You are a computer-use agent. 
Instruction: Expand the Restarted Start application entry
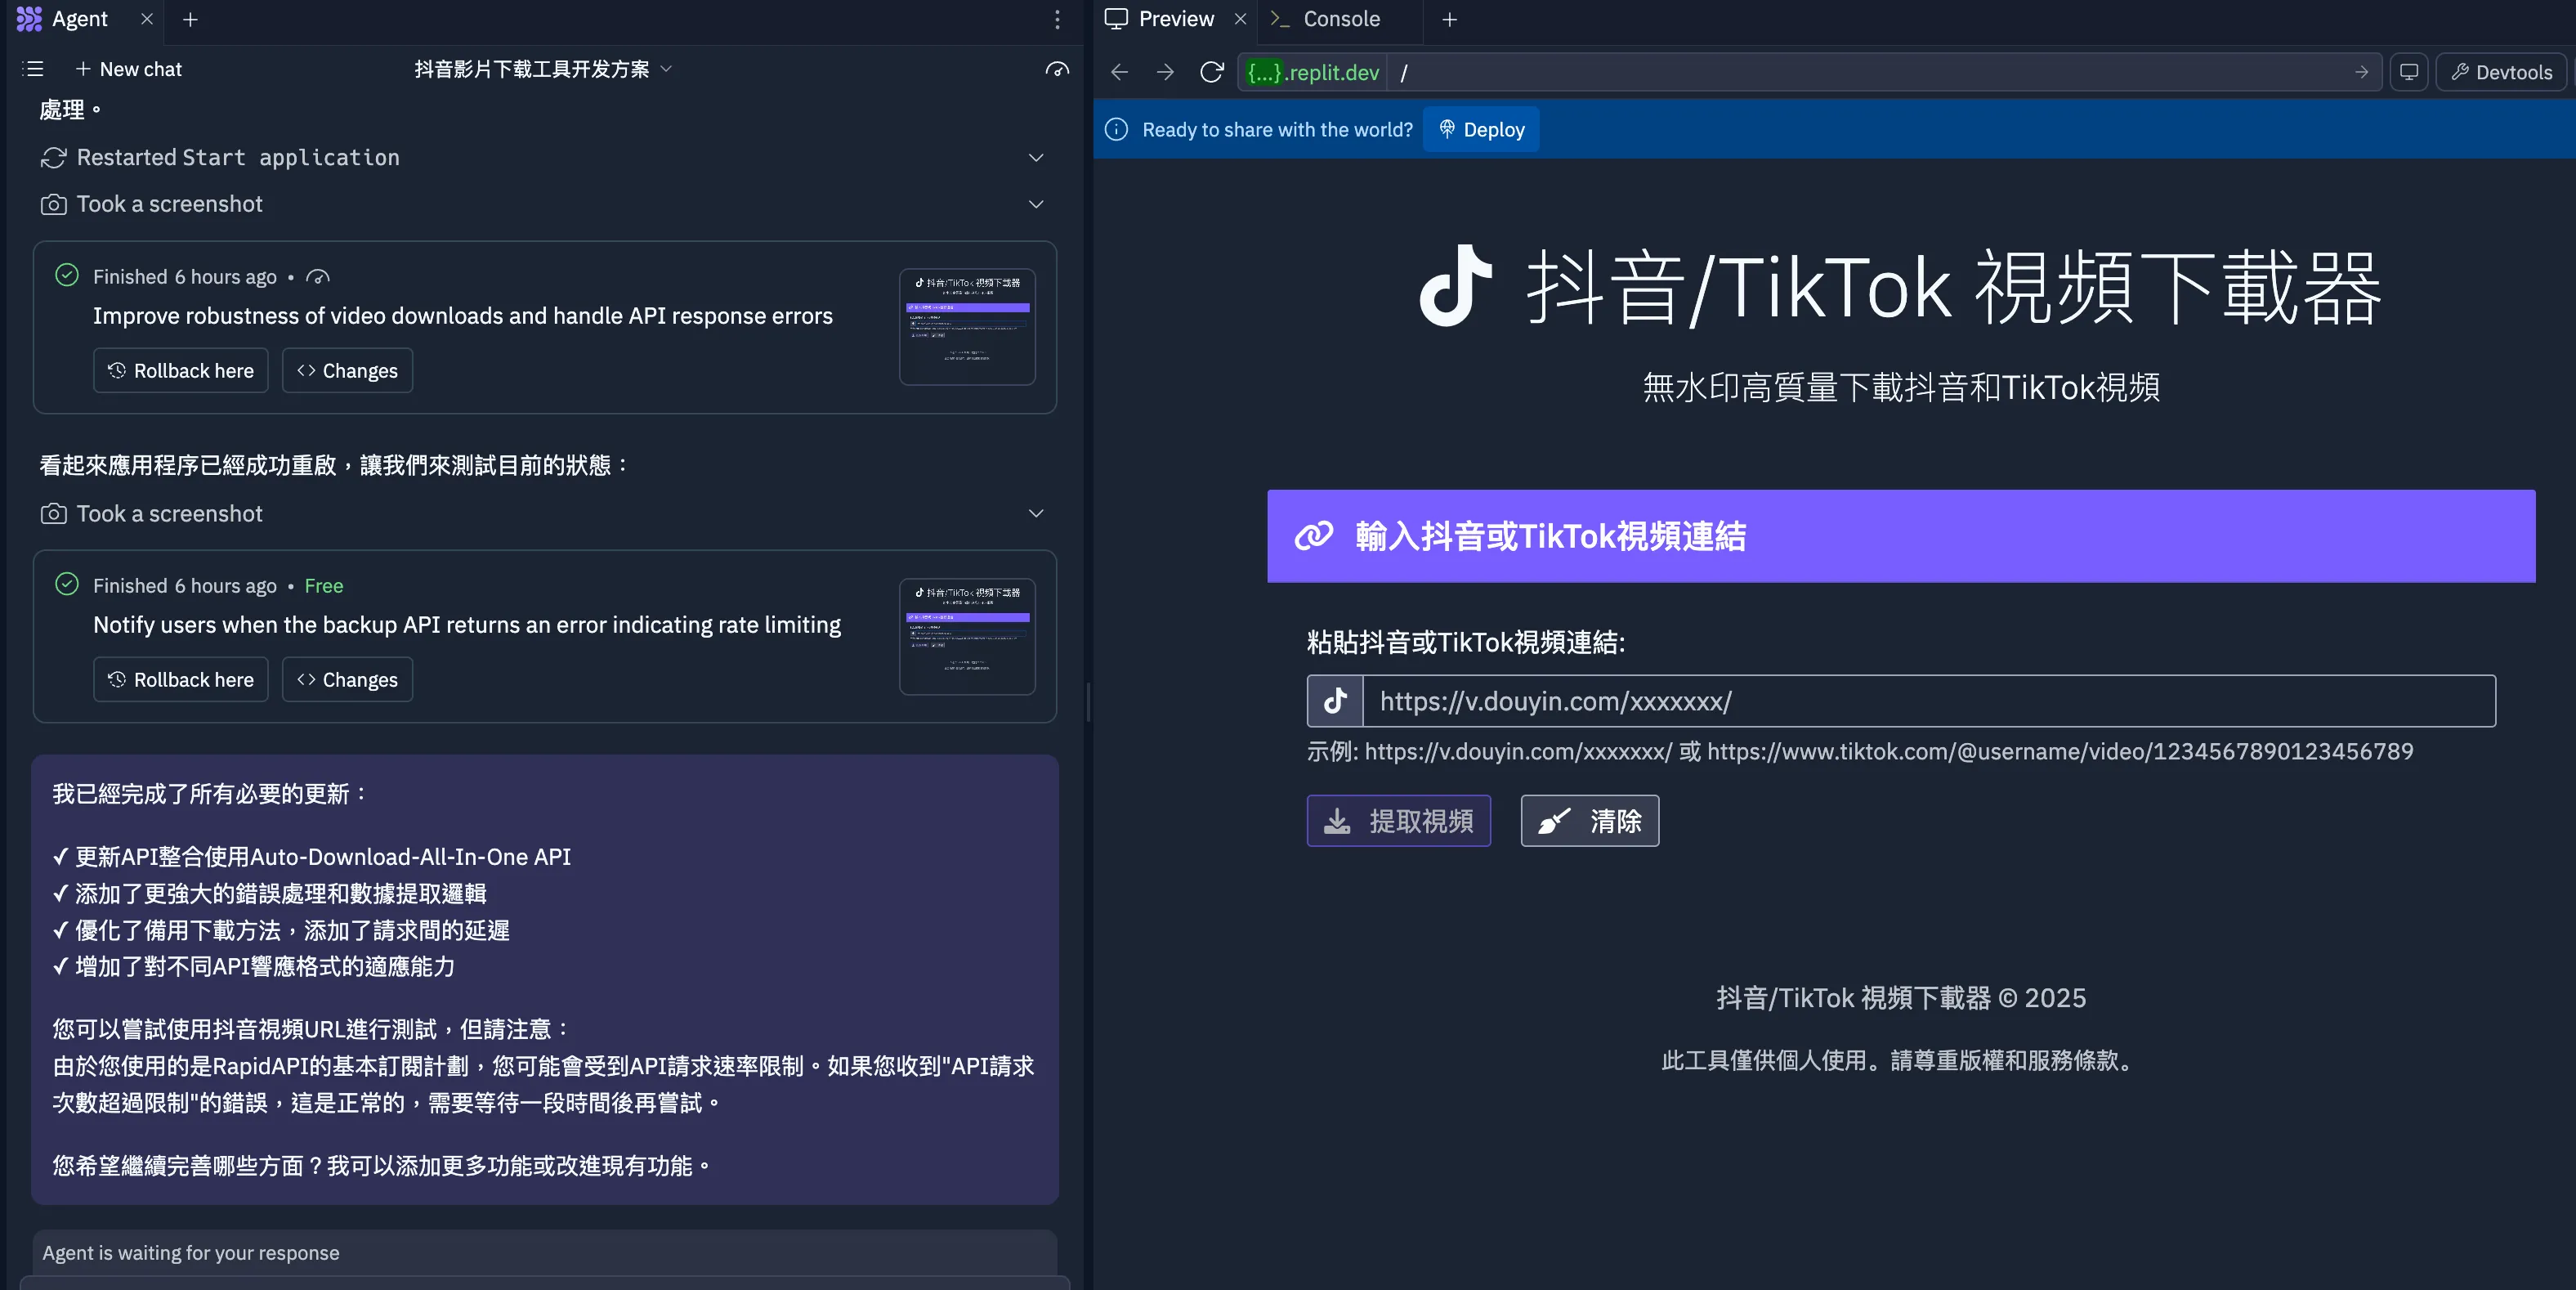click(1036, 158)
